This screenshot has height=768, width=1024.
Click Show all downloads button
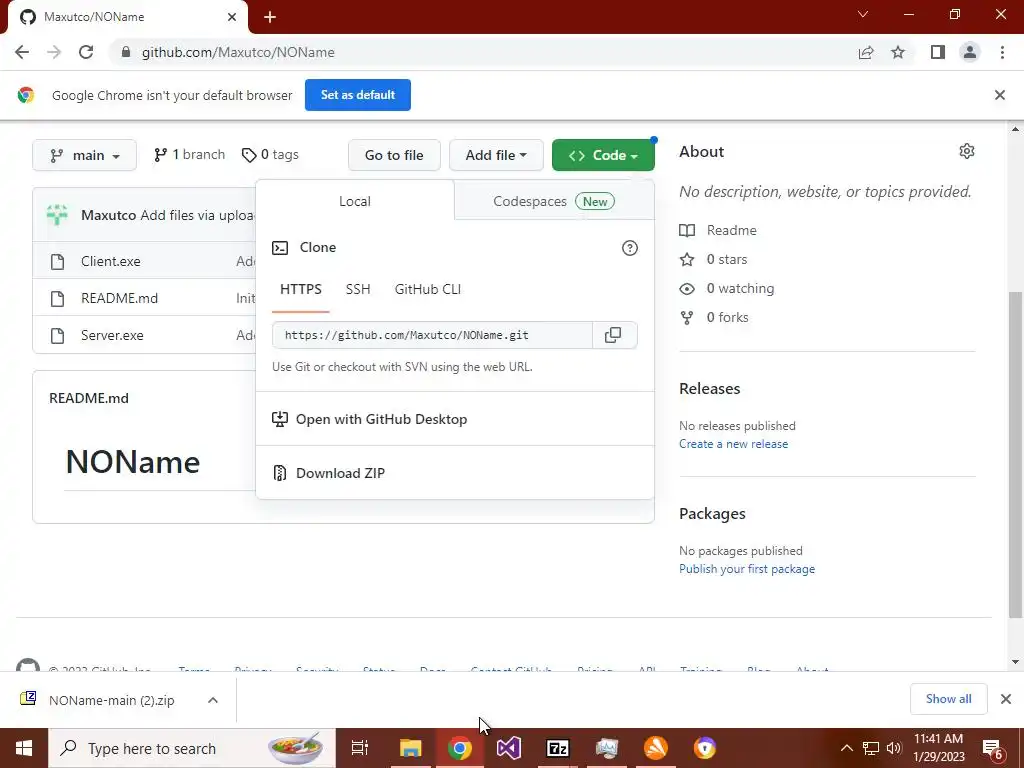click(x=948, y=699)
